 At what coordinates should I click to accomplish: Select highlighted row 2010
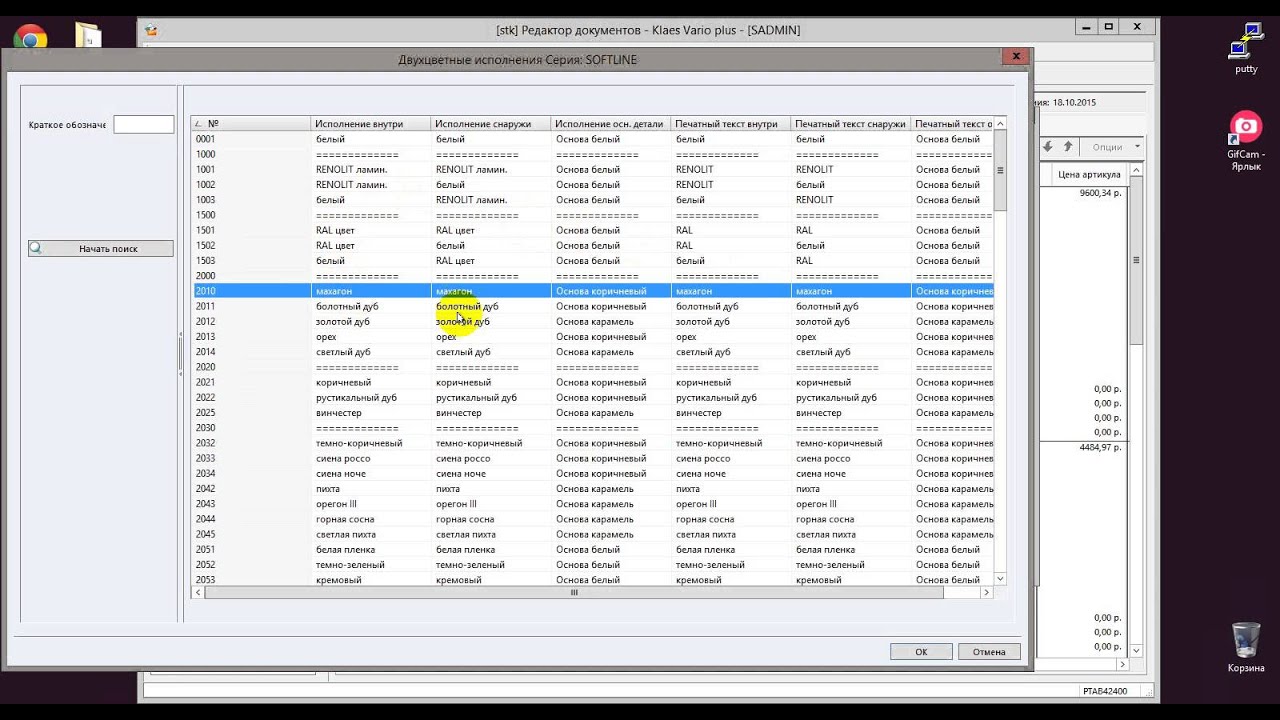[x=593, y=291]
